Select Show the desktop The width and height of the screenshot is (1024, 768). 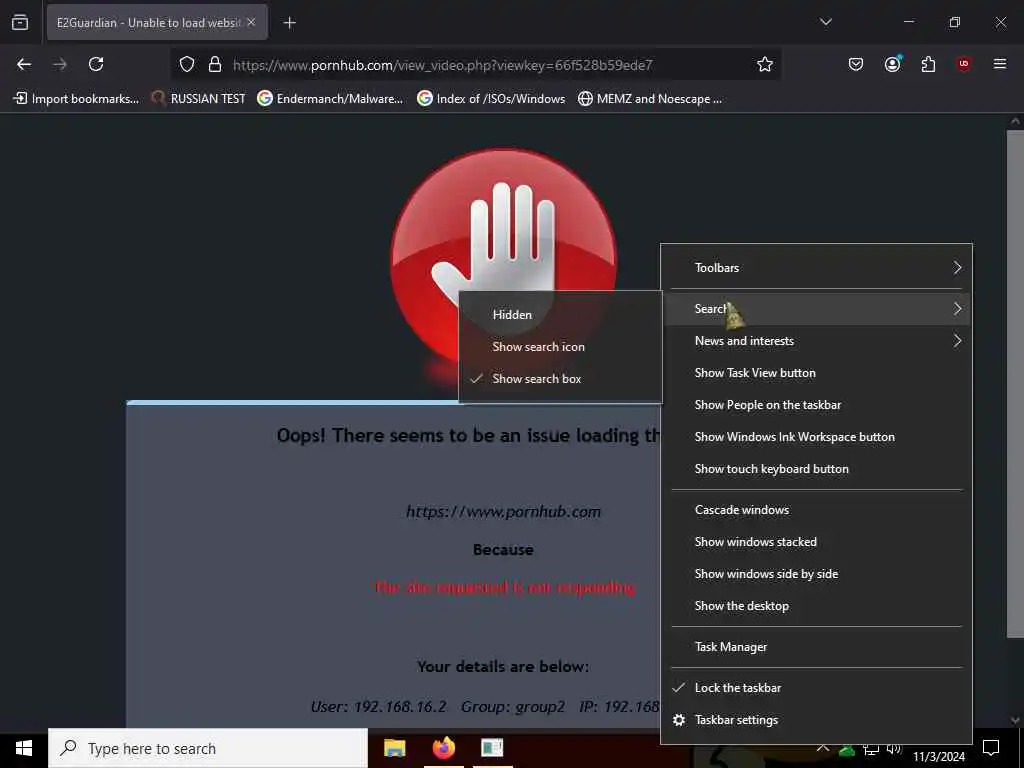(816, 606)
